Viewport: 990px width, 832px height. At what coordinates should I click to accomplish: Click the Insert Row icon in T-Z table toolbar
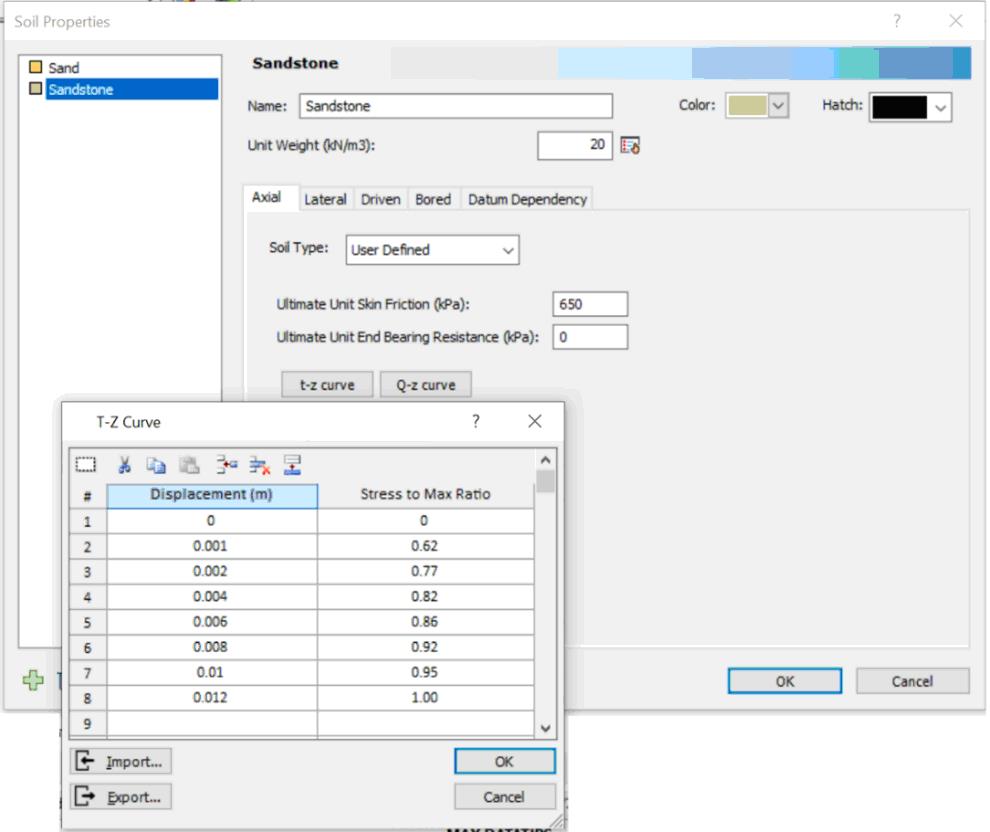click(228, 465)
